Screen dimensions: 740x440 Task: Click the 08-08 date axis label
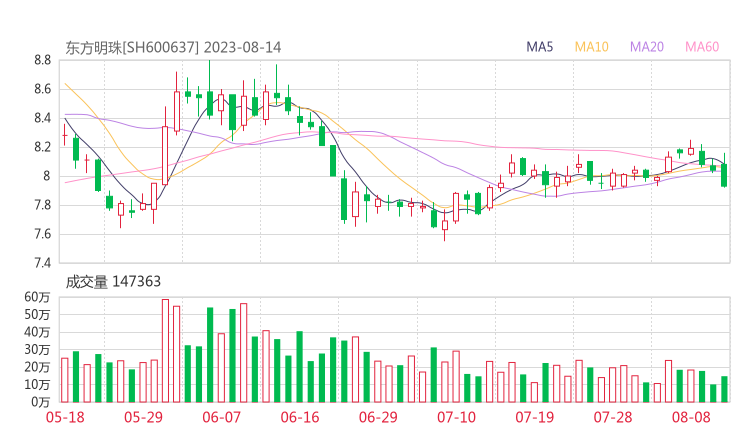[x=691, y=417]
